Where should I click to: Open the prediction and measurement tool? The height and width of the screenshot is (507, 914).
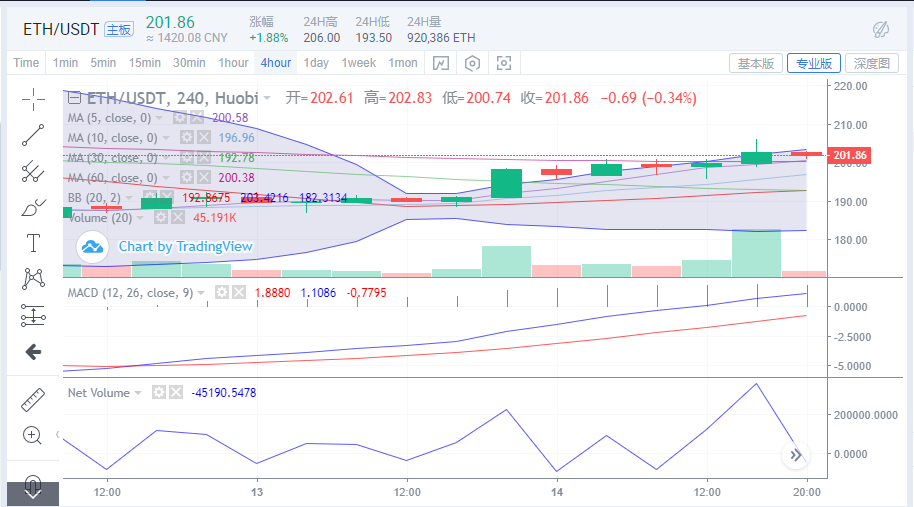click(33, 315)
